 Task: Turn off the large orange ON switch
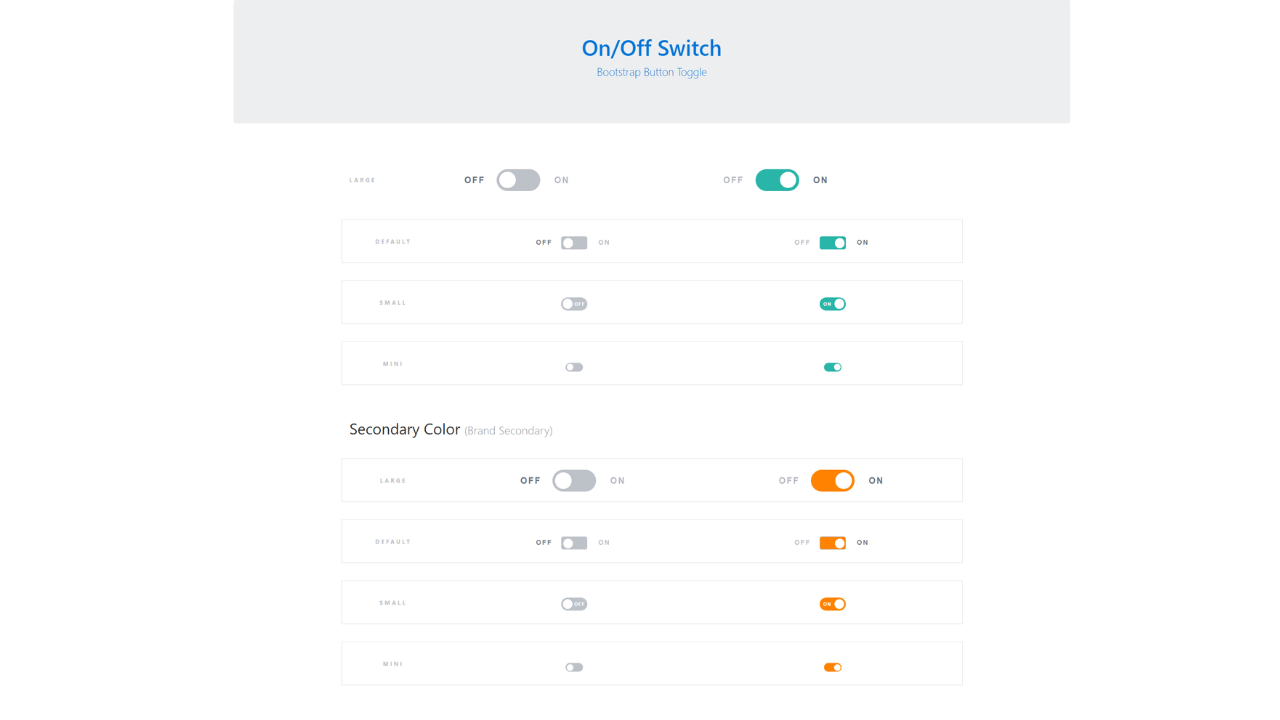[x=832, y=480]
